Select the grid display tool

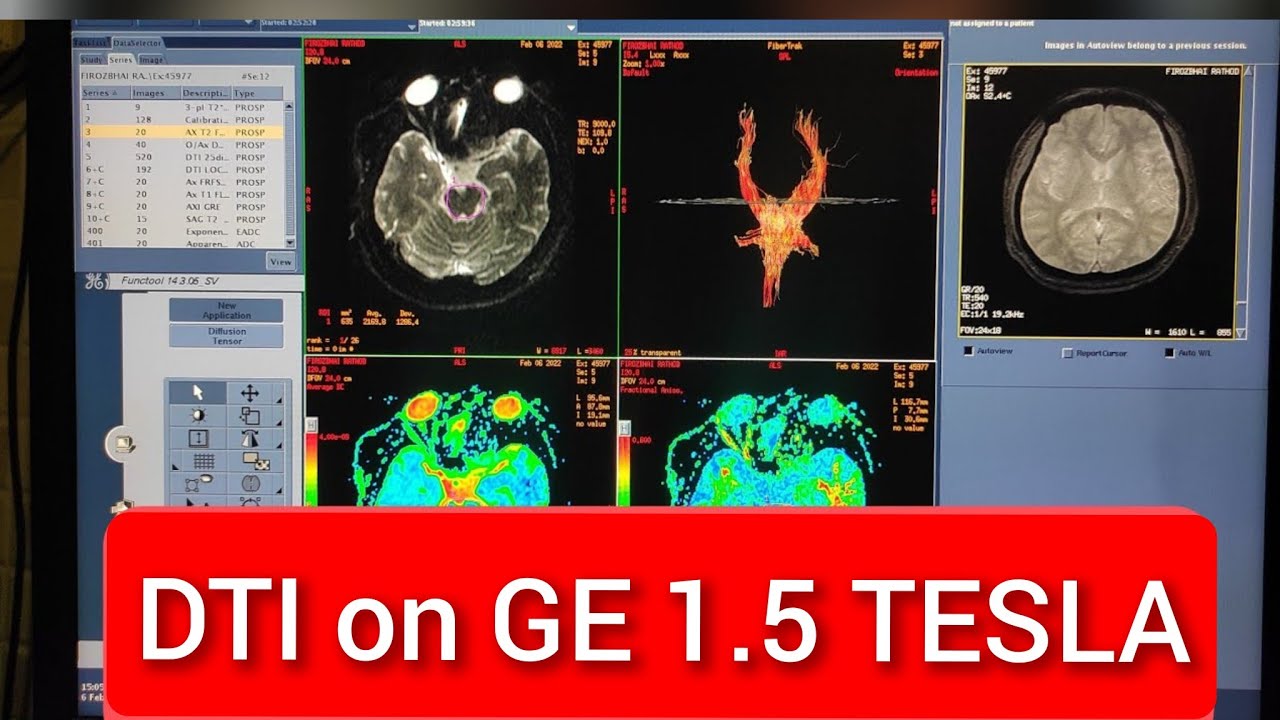tap(204, 461)
